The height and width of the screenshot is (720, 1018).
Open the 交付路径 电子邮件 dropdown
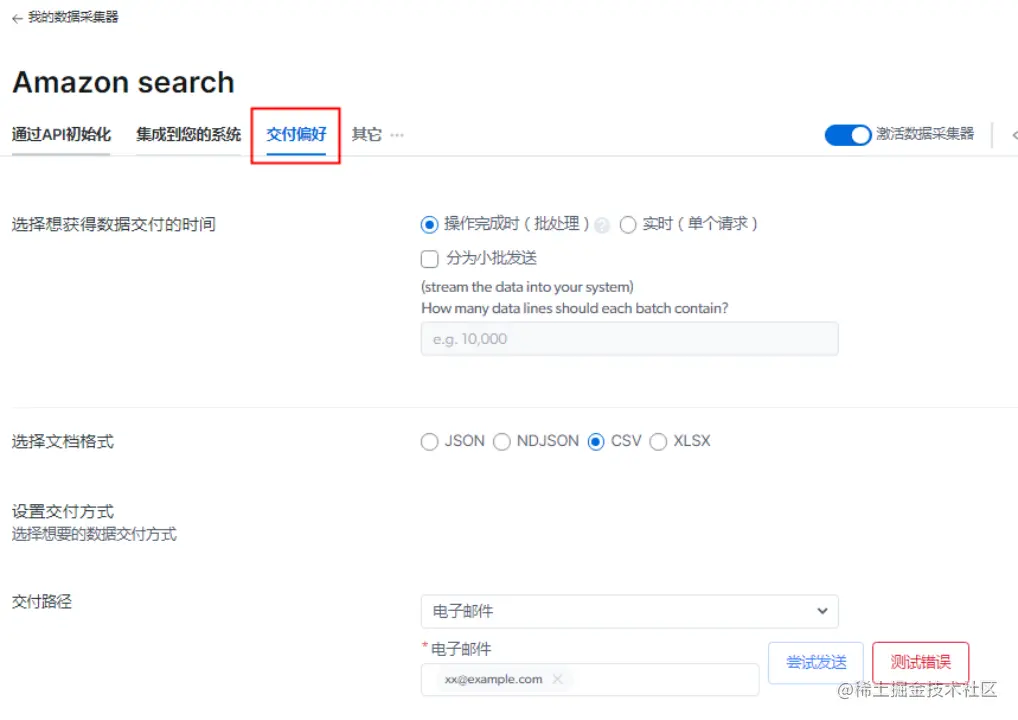click(629, 612)
